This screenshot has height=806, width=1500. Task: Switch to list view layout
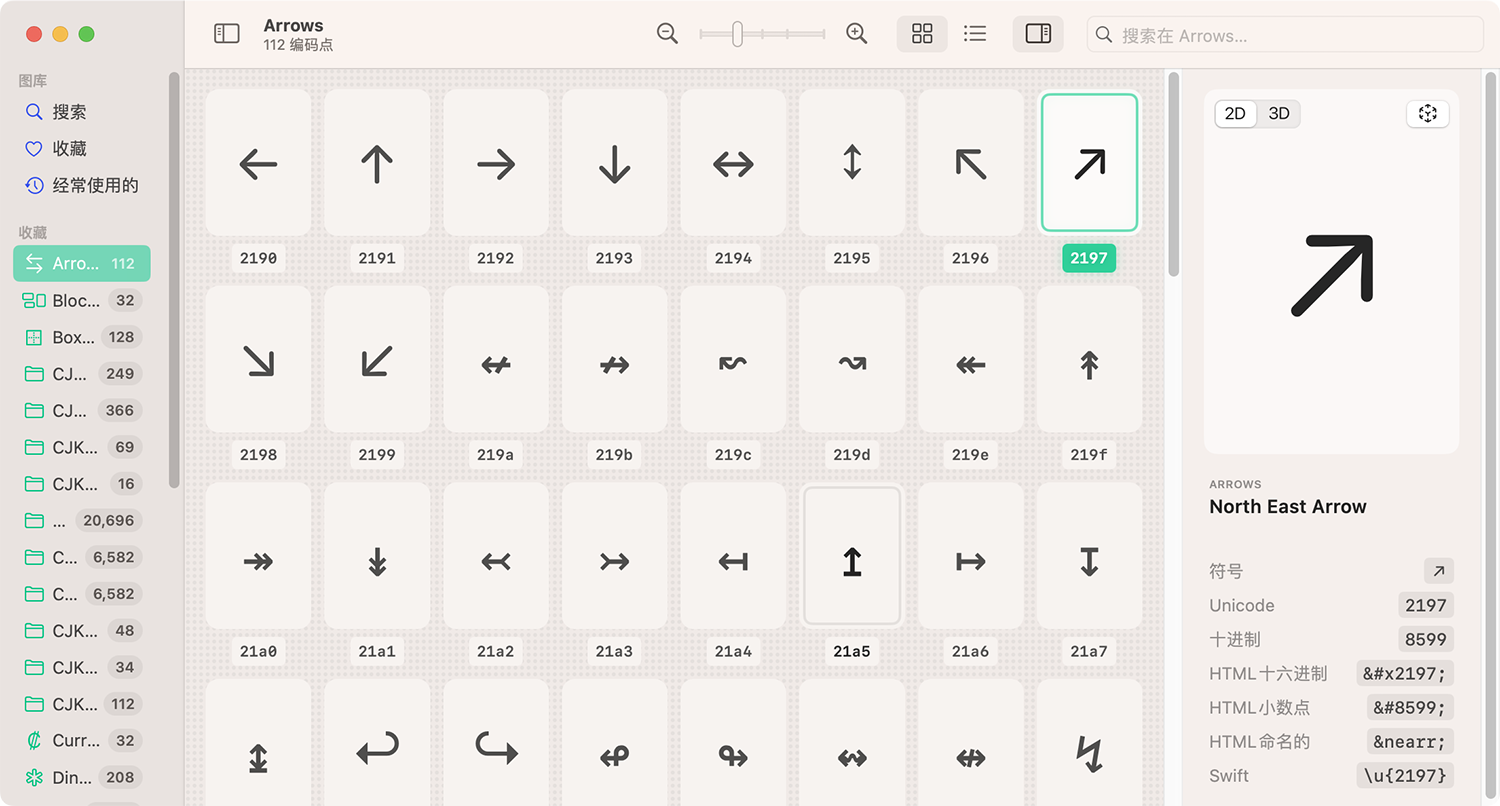click(975, 33)
